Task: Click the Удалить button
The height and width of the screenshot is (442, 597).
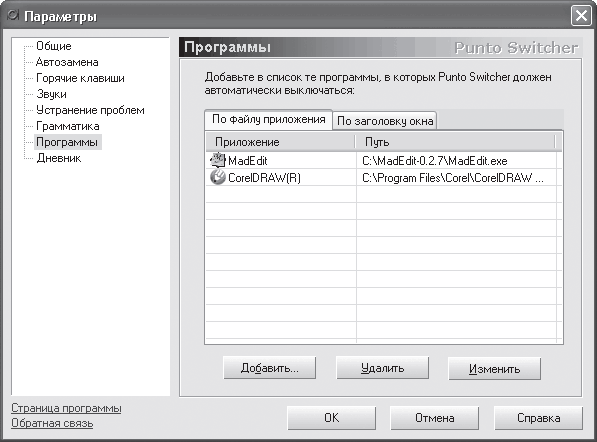Action: [383, 368]
